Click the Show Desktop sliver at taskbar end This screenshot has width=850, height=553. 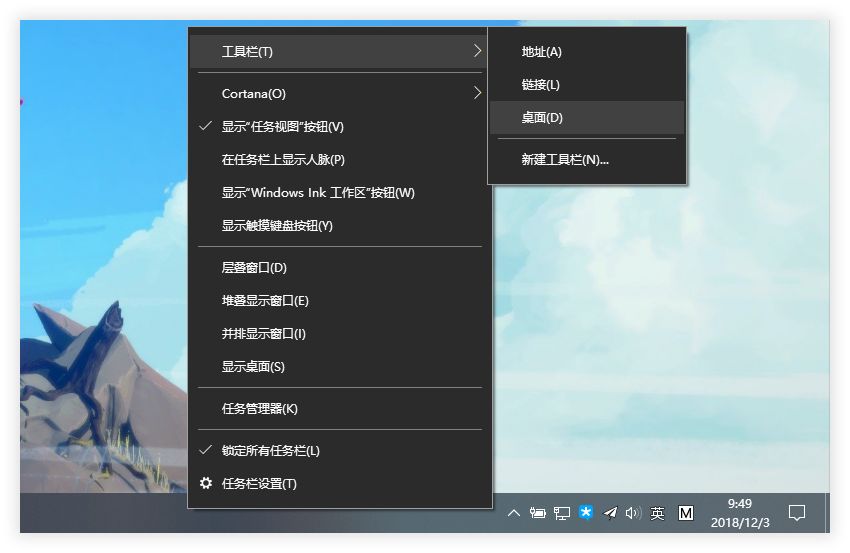(x=827, y=513)
